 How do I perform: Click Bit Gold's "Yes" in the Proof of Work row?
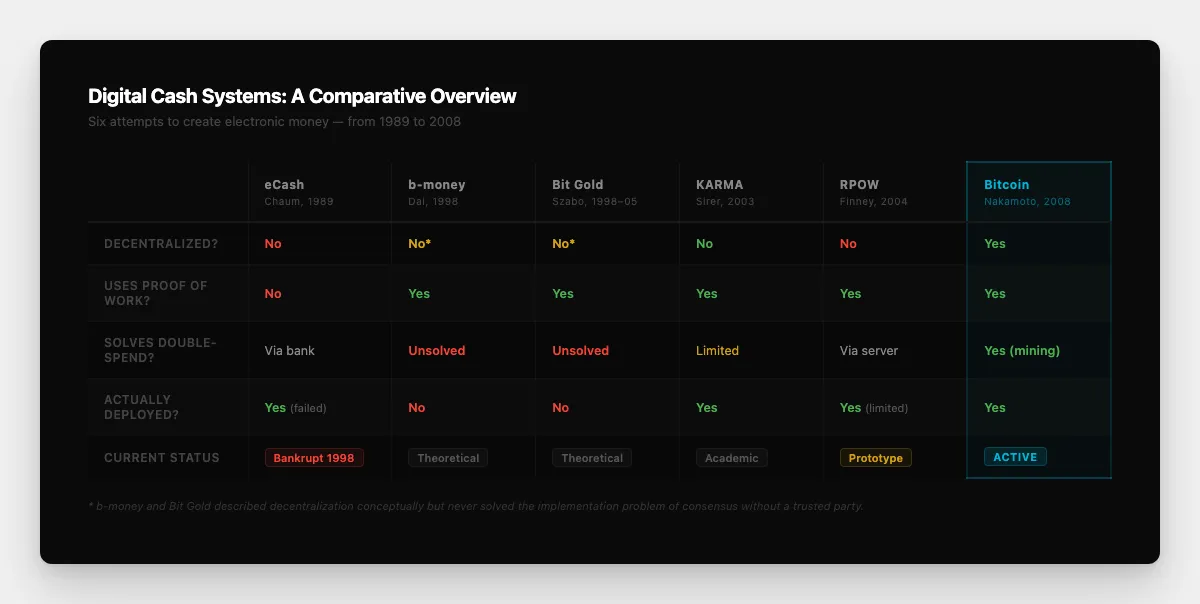tap(563, 294)
